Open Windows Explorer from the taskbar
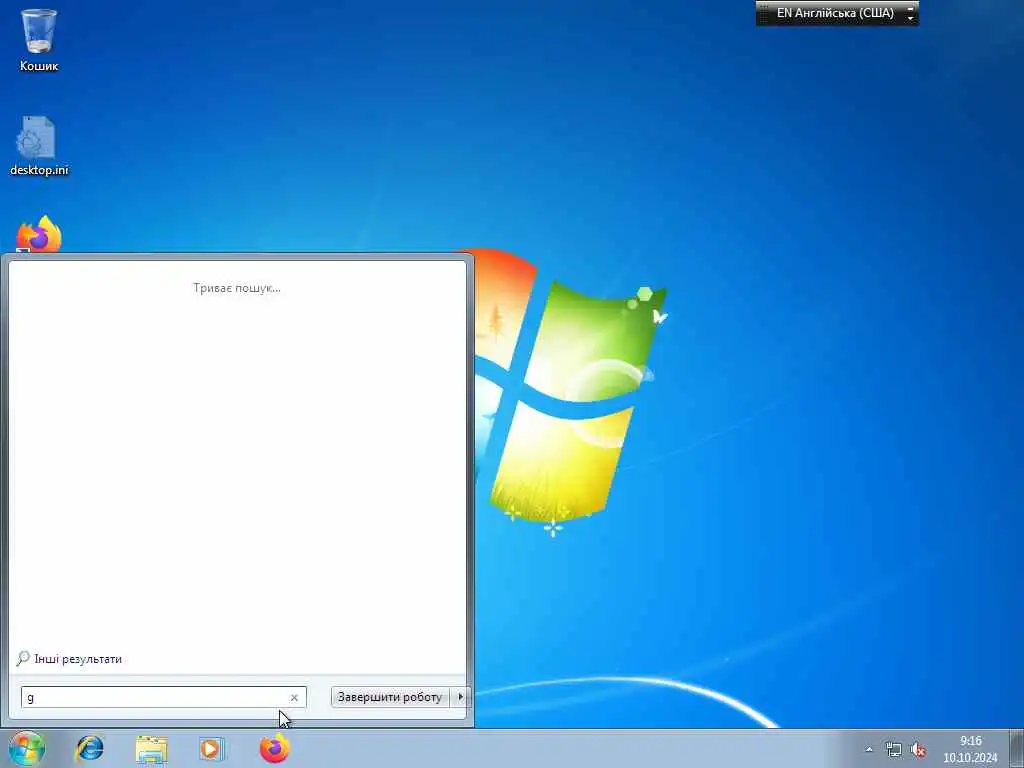This screenshot has height=768, width=1024. 152,748
